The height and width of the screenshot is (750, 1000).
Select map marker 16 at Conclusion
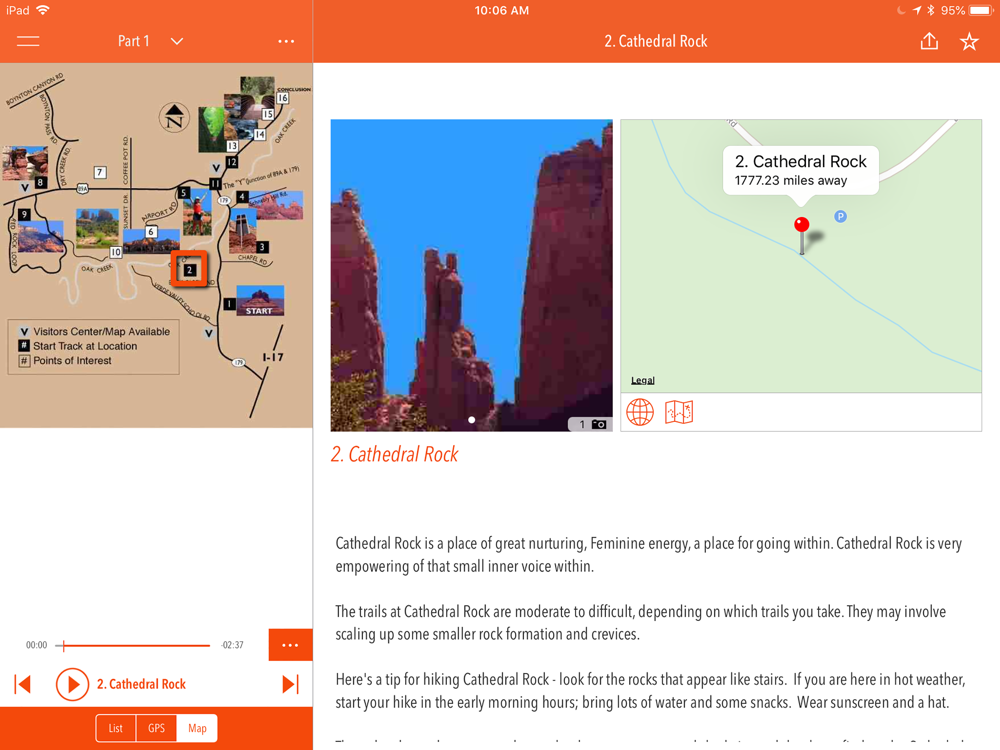[x=283, y=98]
